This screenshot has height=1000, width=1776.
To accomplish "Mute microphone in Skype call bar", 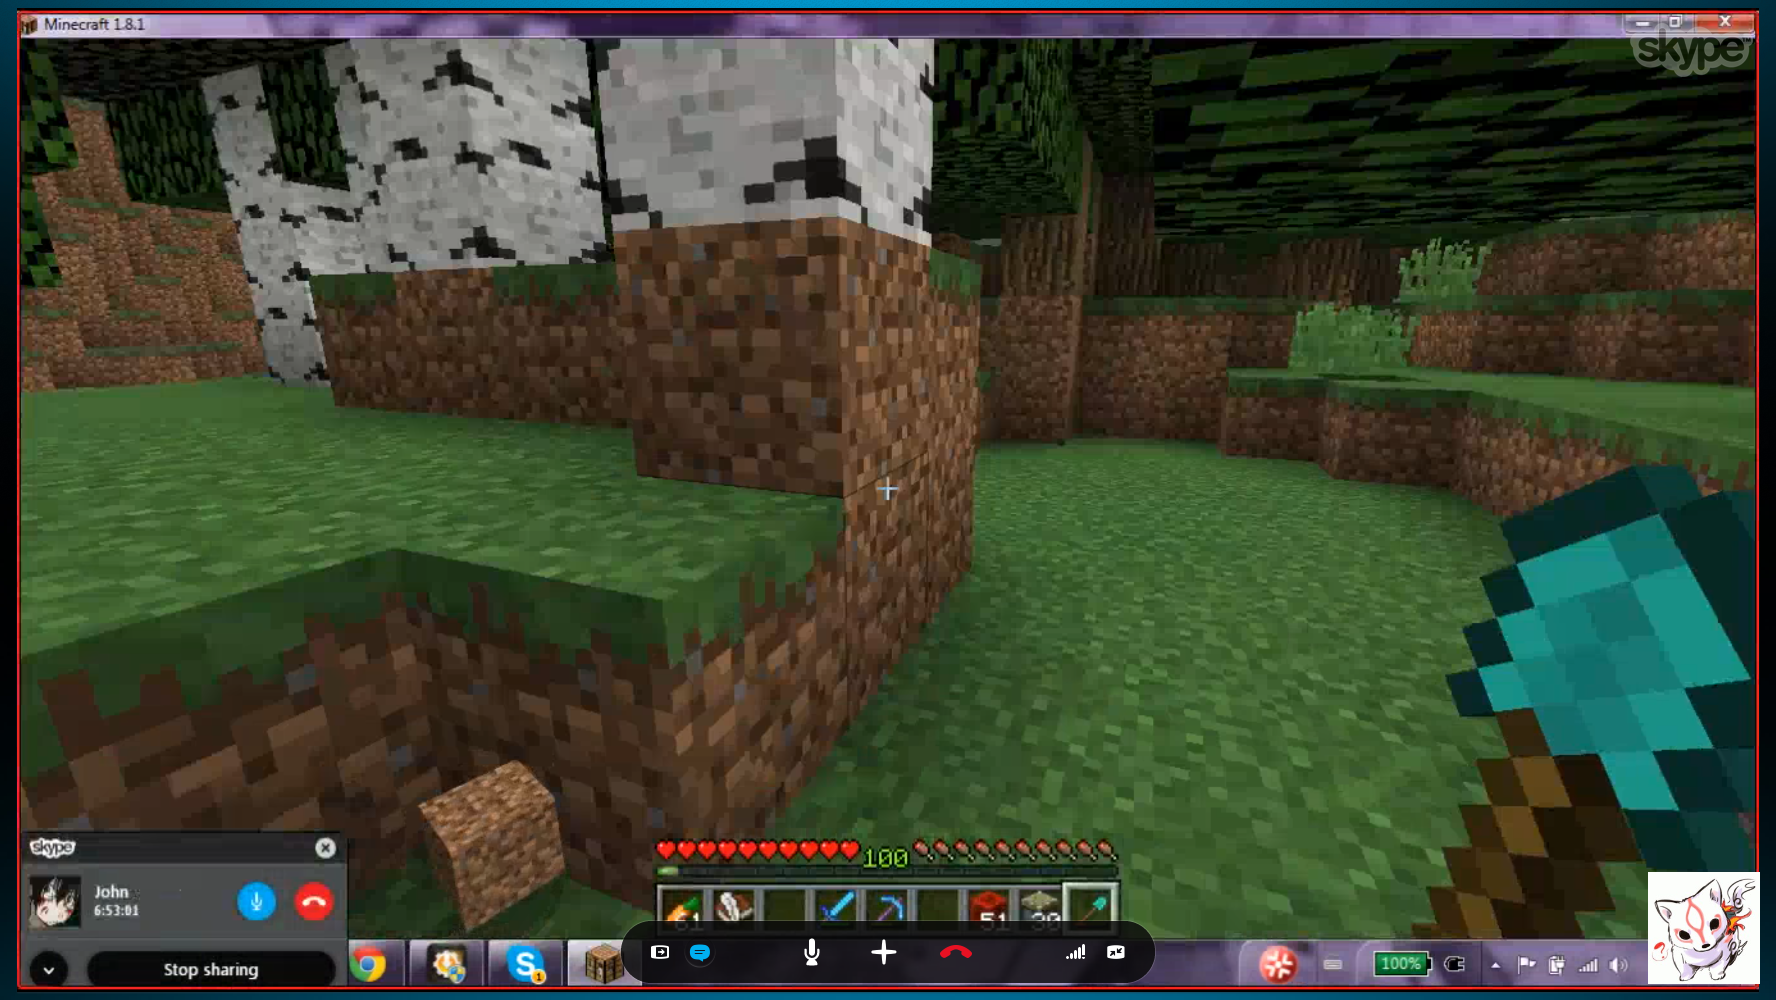I will pos(811,953).
